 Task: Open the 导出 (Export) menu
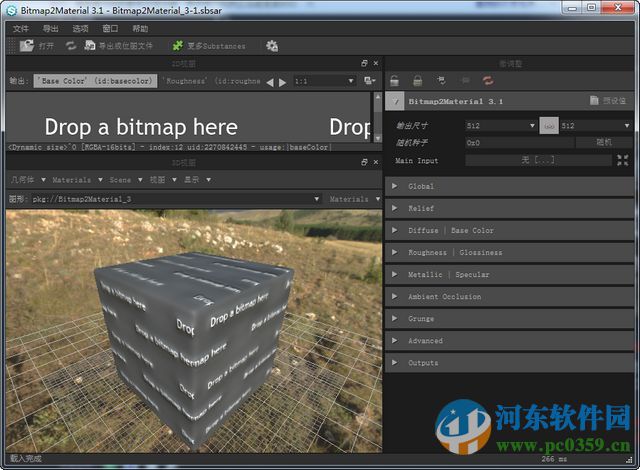point(51,29)
